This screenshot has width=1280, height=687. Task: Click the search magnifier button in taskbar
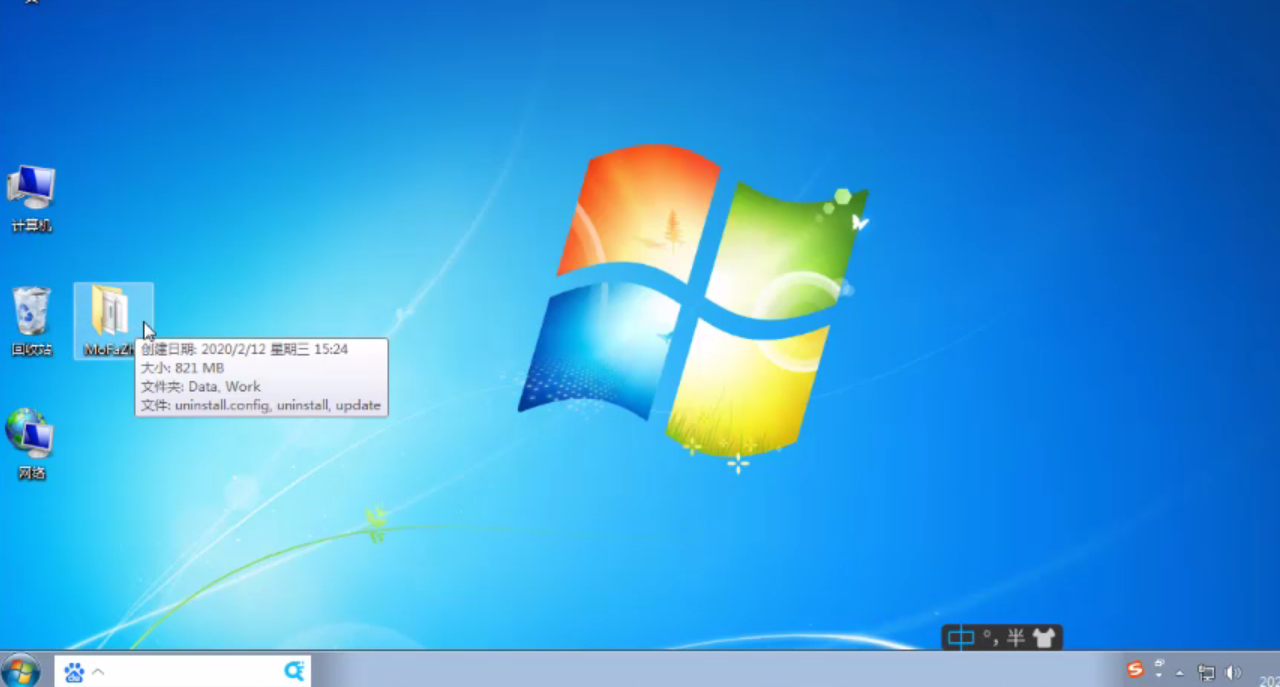coord(294,671)
